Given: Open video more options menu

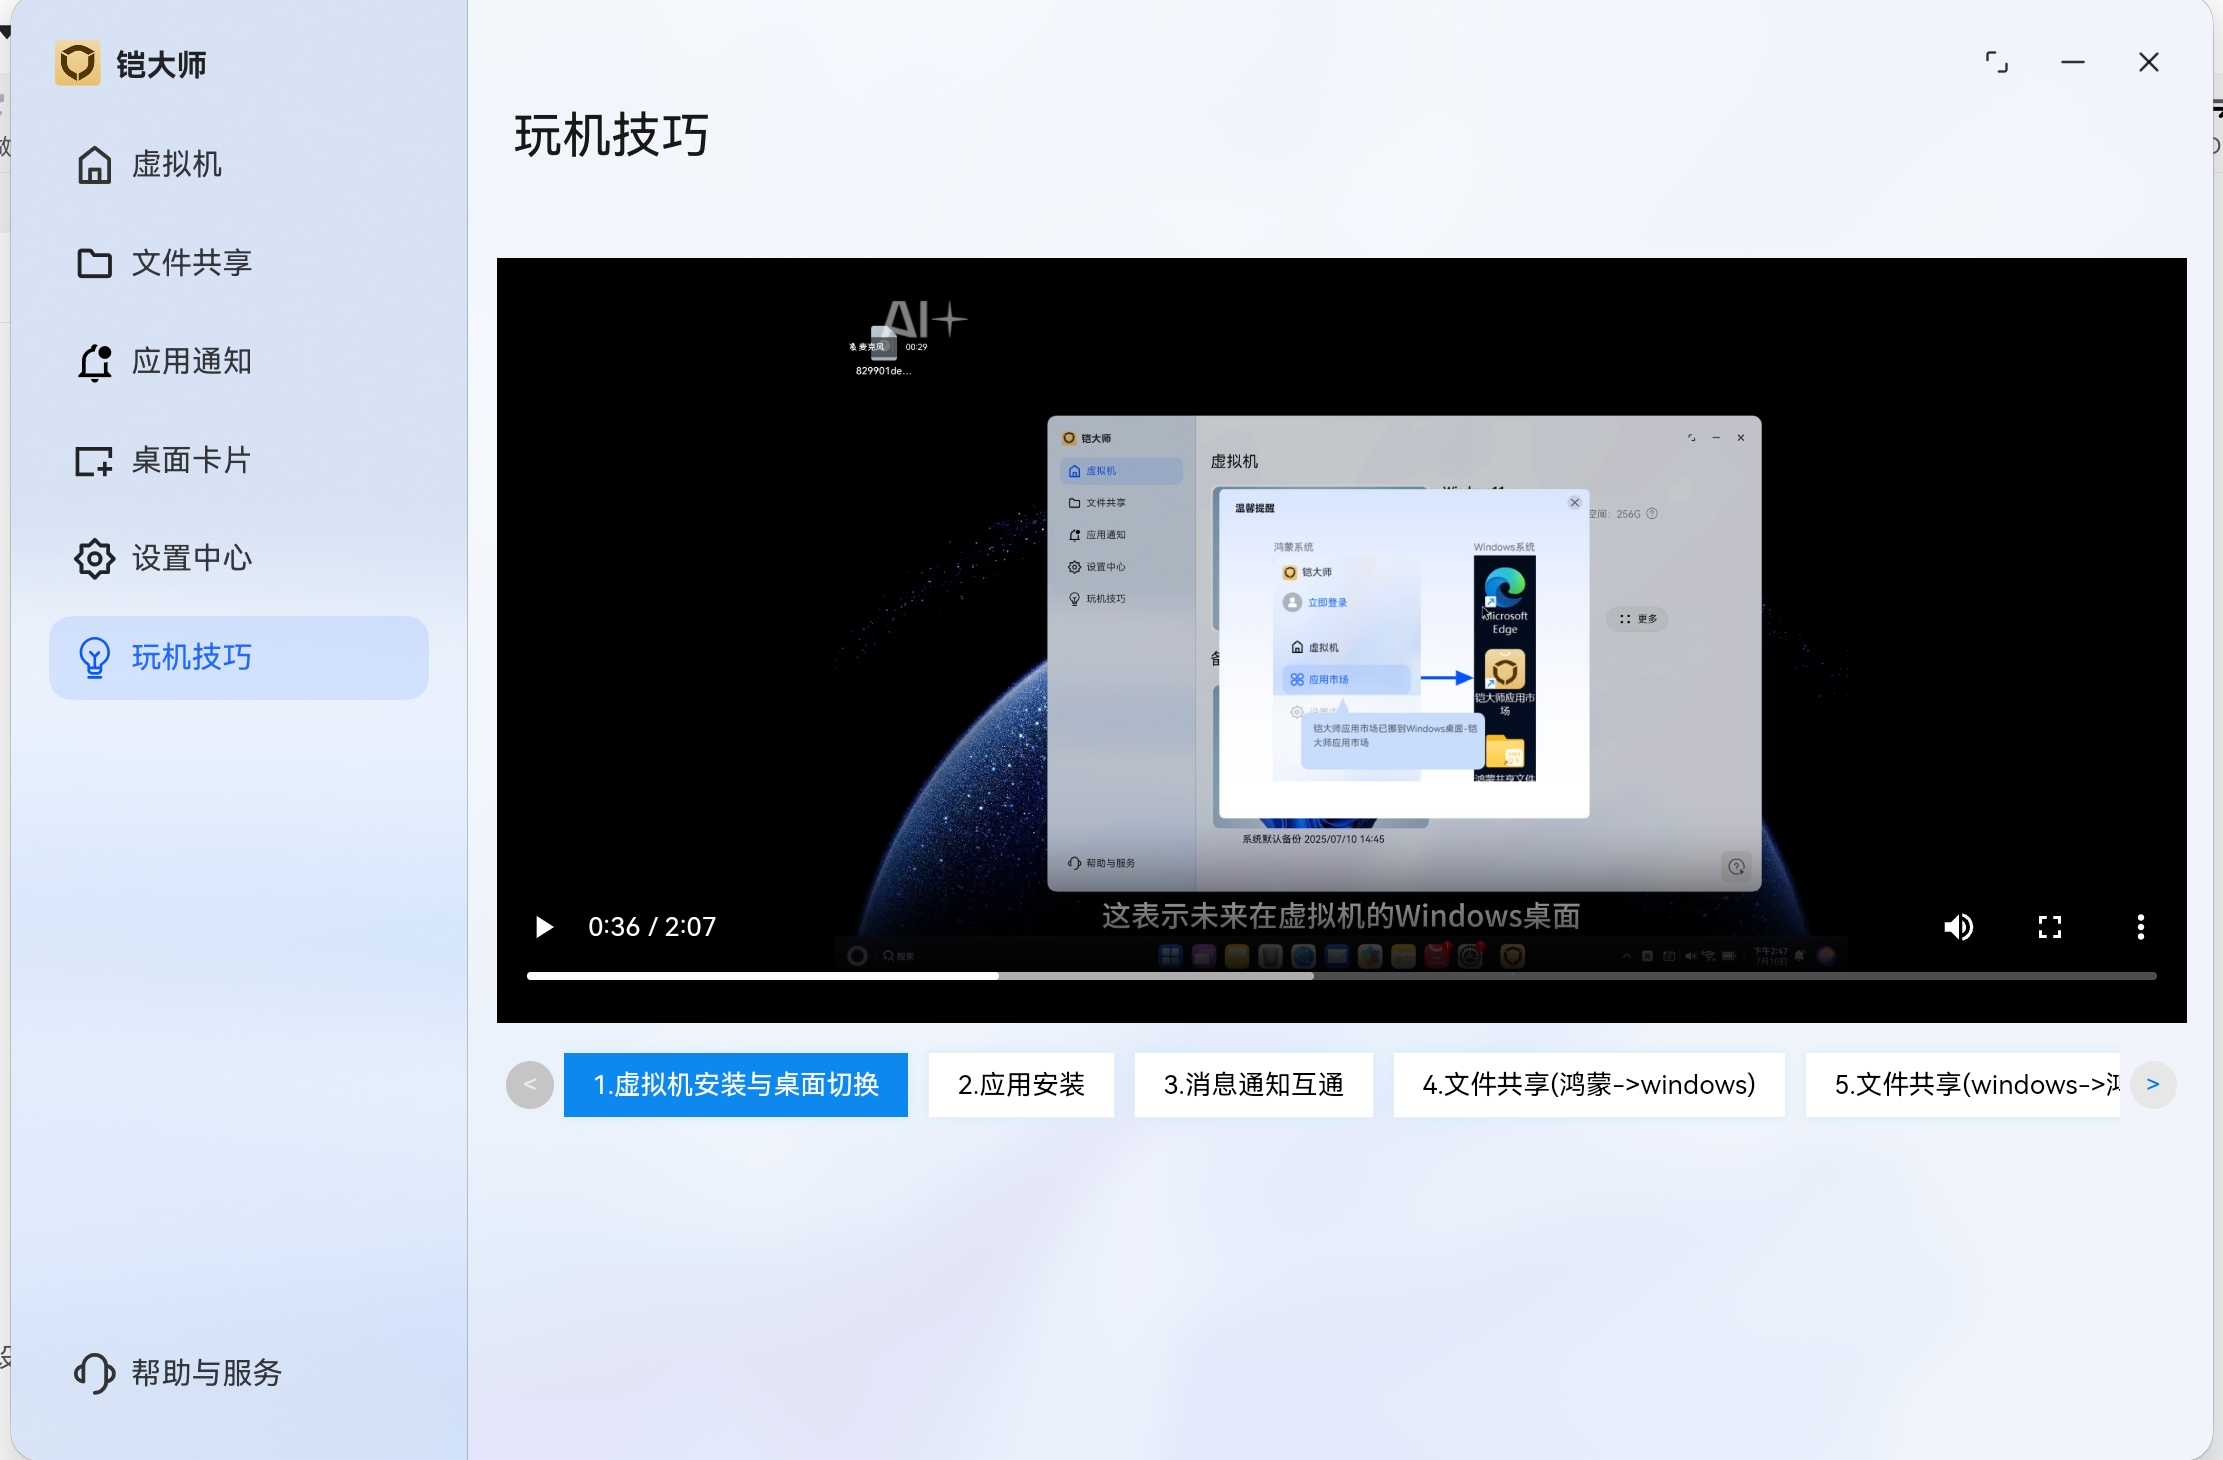Looking at the screenshot, I should coord(2140,927).
